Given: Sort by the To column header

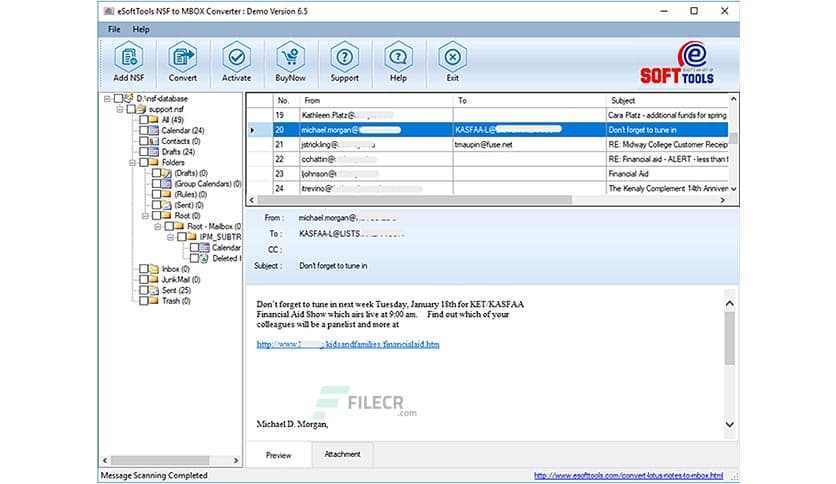Looking at the screenshot, I should 529,100.
